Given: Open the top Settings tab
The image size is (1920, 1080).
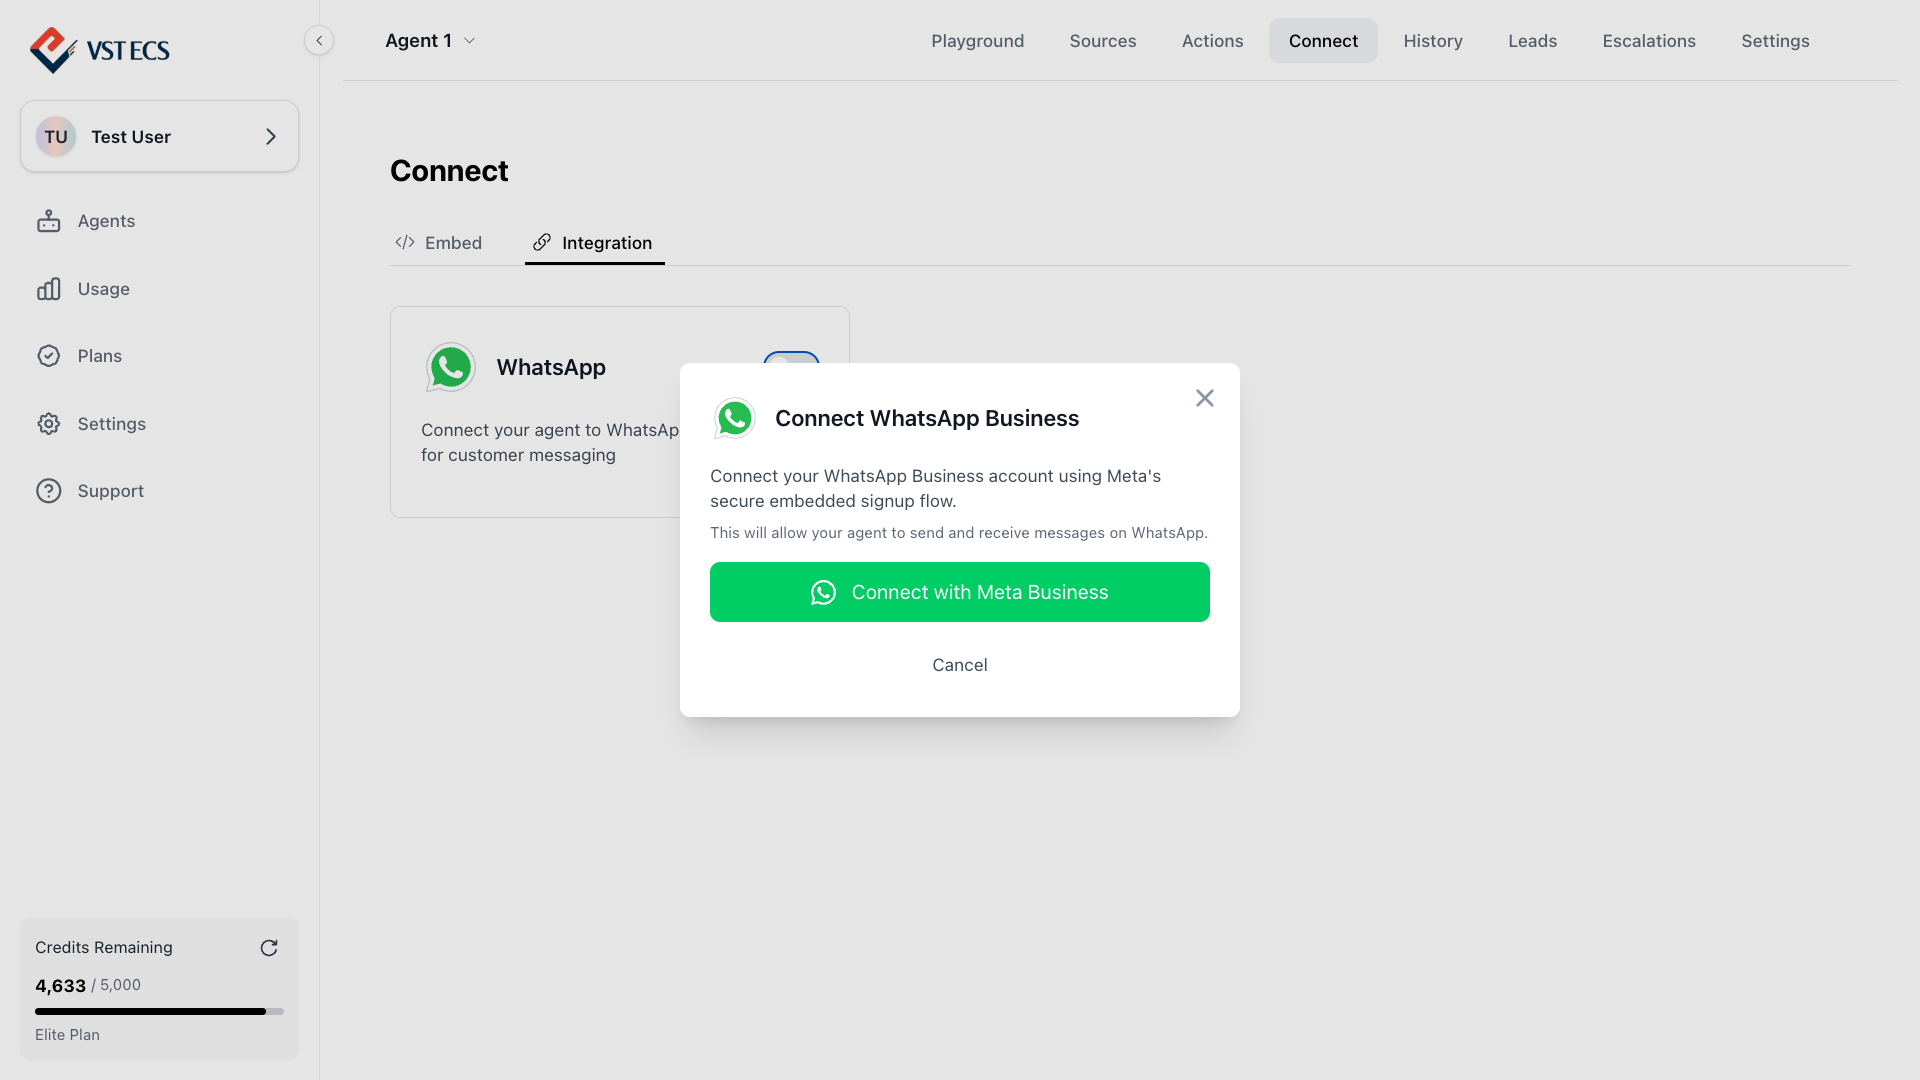Looking at the screenshot, I should [1775, 41].
